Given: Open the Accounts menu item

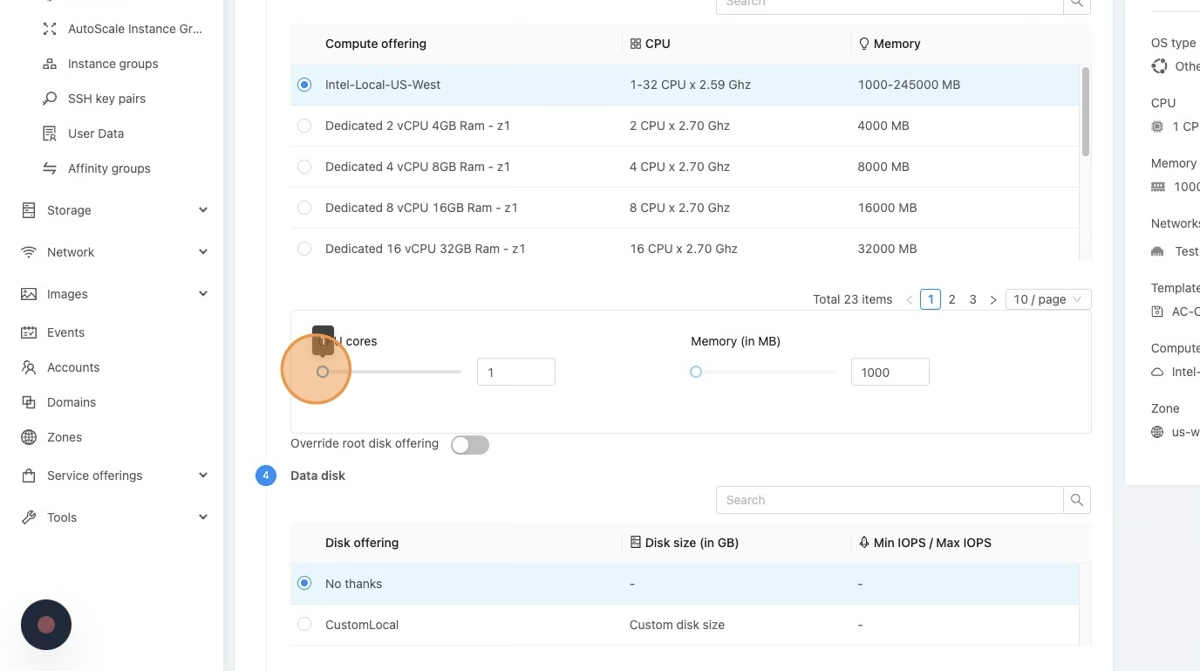Looking at the screenshot, I should tap(73, 368).
